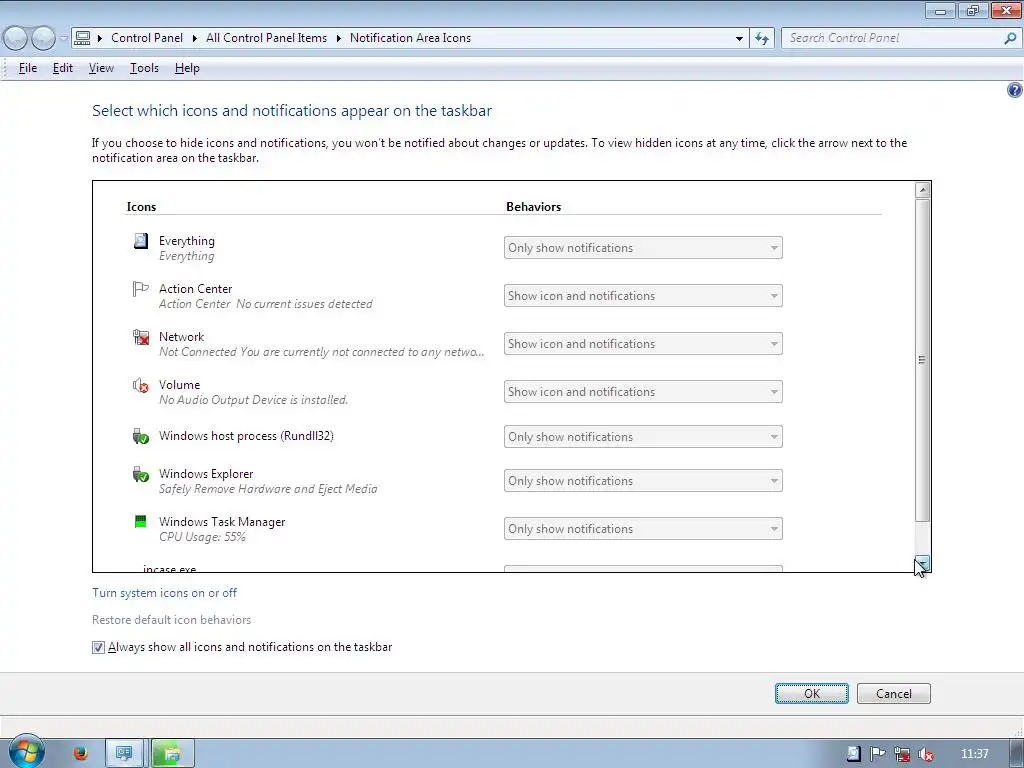1024x768 pixels.
Task: Open the Windows Start orb
Action: pyautogui.click(x=25, y=751)
